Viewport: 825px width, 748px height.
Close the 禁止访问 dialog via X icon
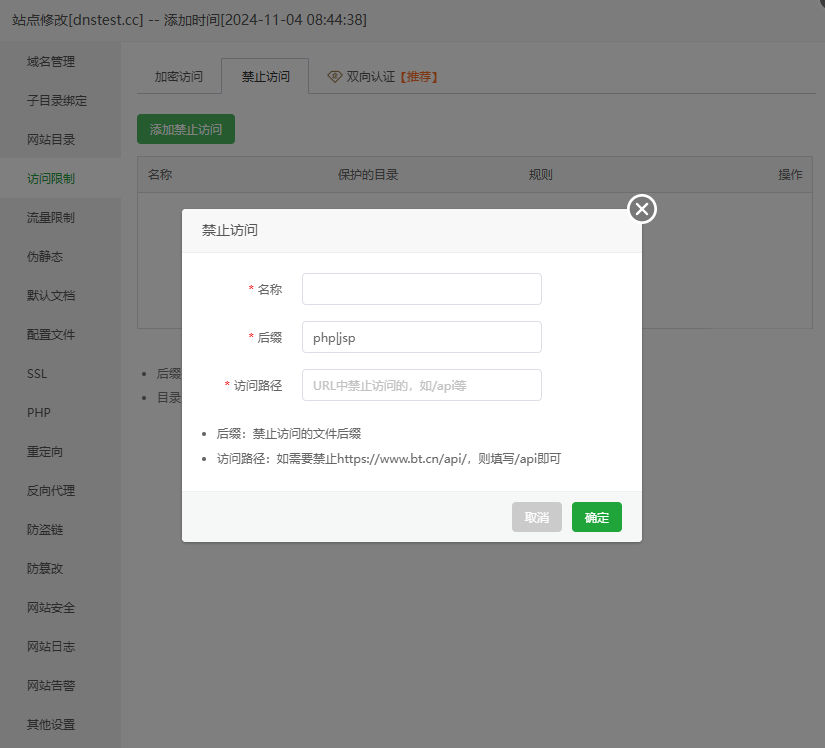click(641, 209)
